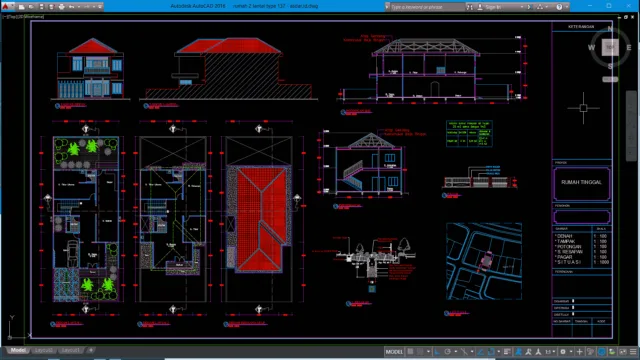Screen dimensions: 640x360
Task: Click the navigation bar on right edge of drawing
Action: (631, 126)
